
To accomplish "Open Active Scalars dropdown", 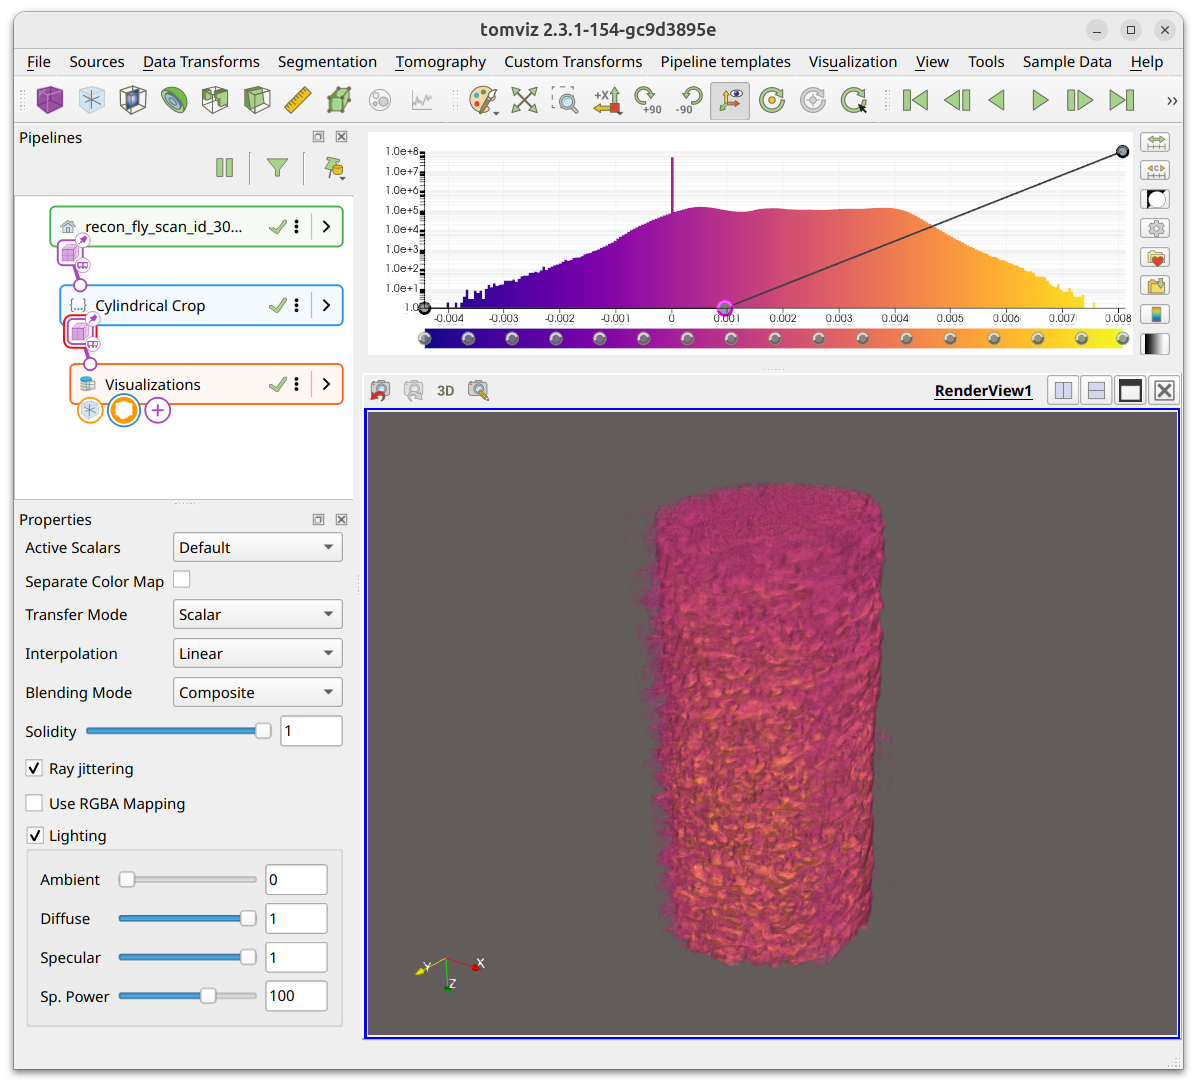I will coord(257,547).
